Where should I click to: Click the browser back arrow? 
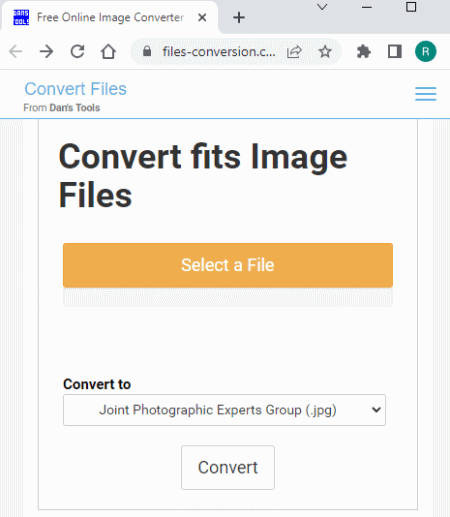15,52
